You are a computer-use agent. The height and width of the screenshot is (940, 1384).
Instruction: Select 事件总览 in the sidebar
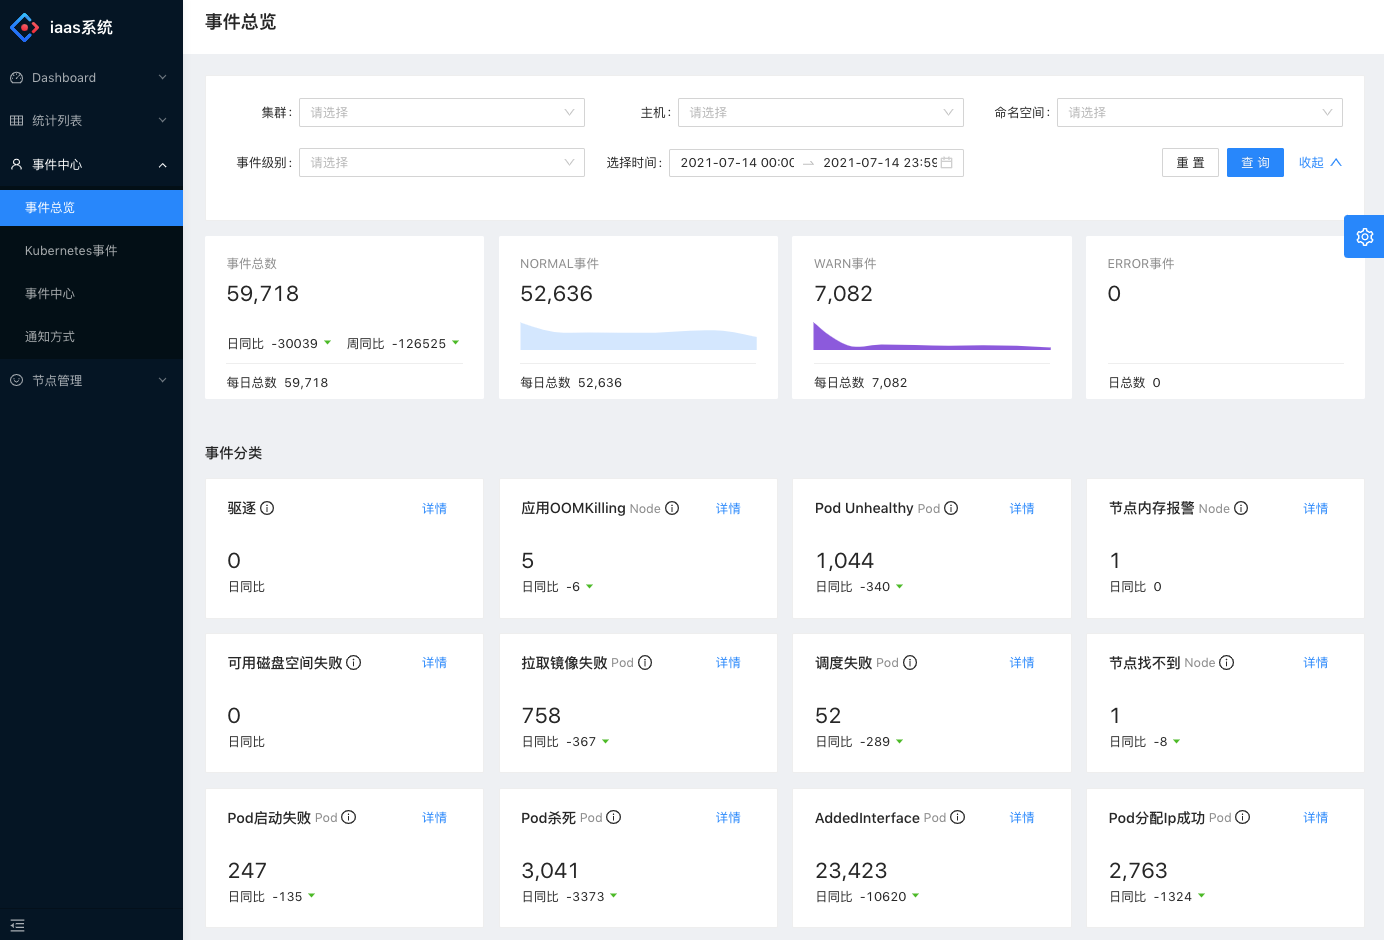91,207
